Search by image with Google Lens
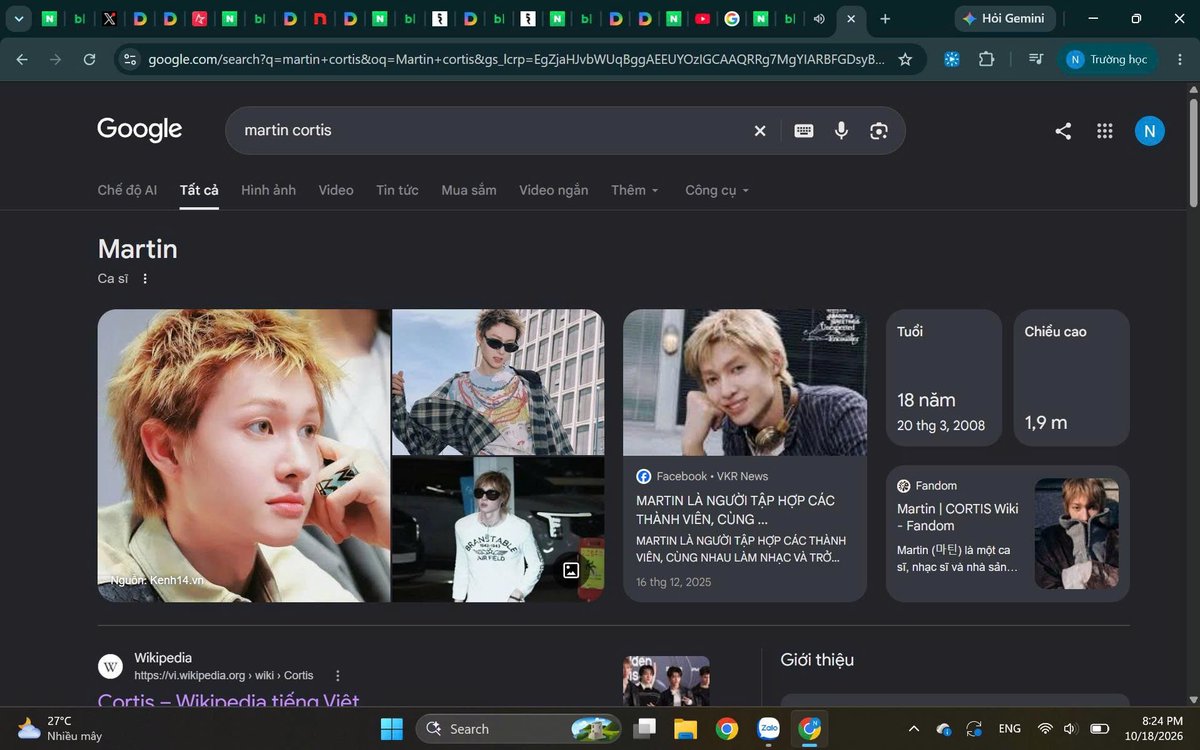Image resolution: width=1200 pixels, height=750 pixels. click(x=879, y=130)
